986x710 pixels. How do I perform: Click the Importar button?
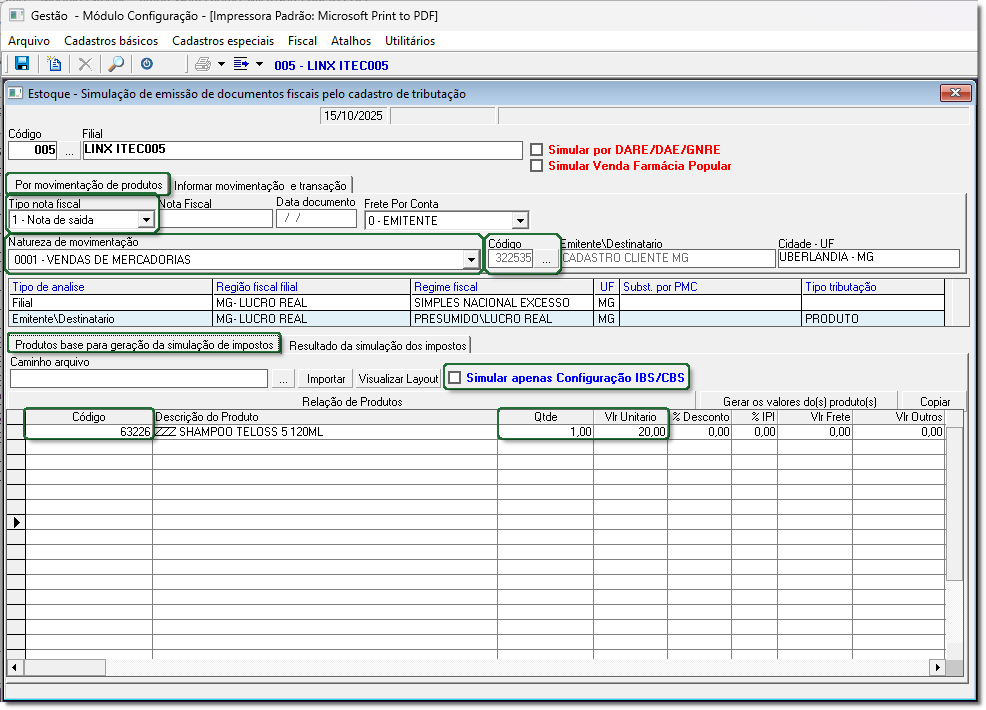326,379
